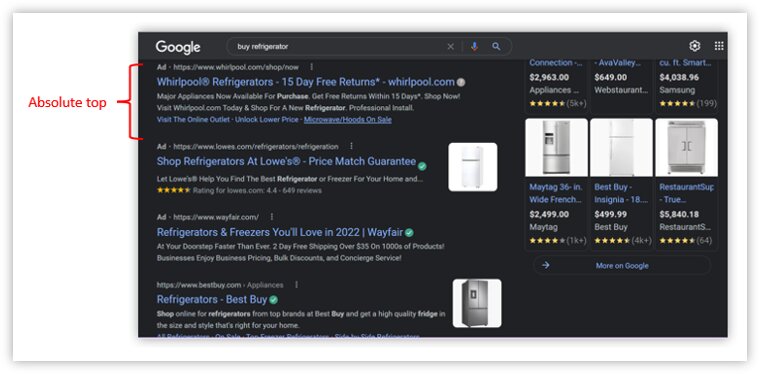Click the $499.99 Best Buy price
Image resolution: width=761 pixels, height=374 pixels.
[611, 214]
